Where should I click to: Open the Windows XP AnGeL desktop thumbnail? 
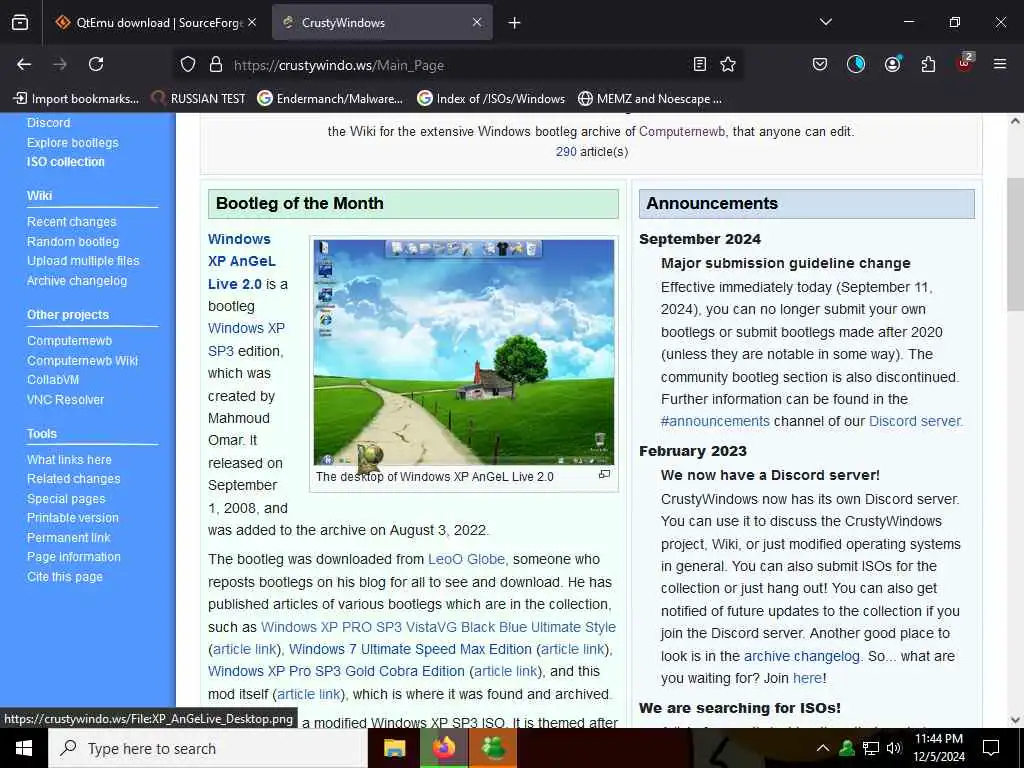point(464,352)
